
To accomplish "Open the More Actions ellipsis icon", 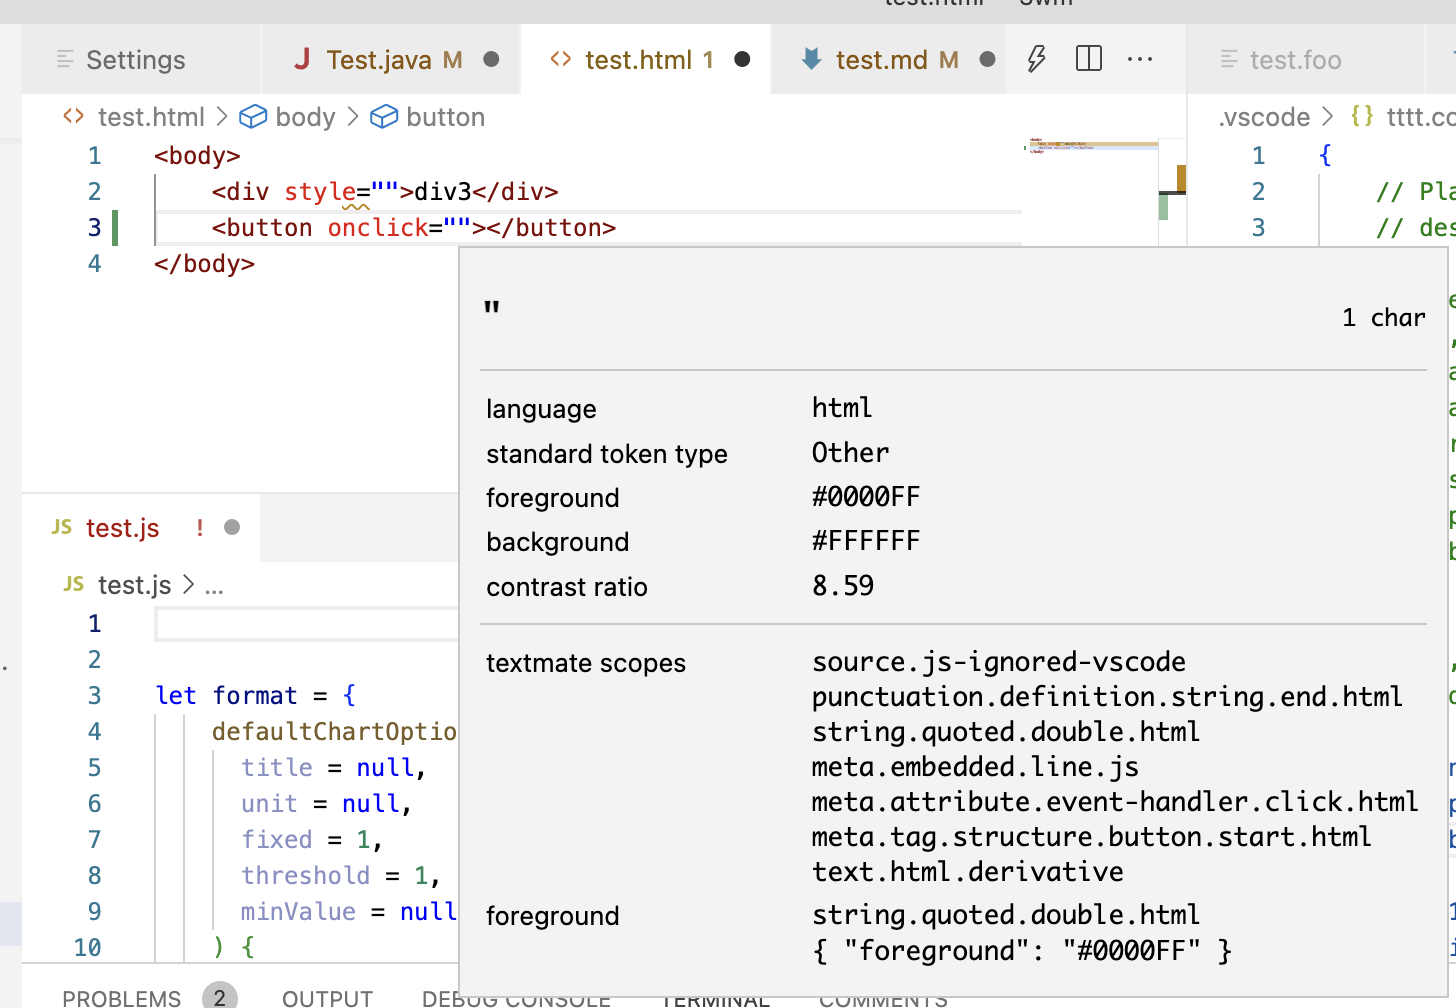I will [1140, 59].
